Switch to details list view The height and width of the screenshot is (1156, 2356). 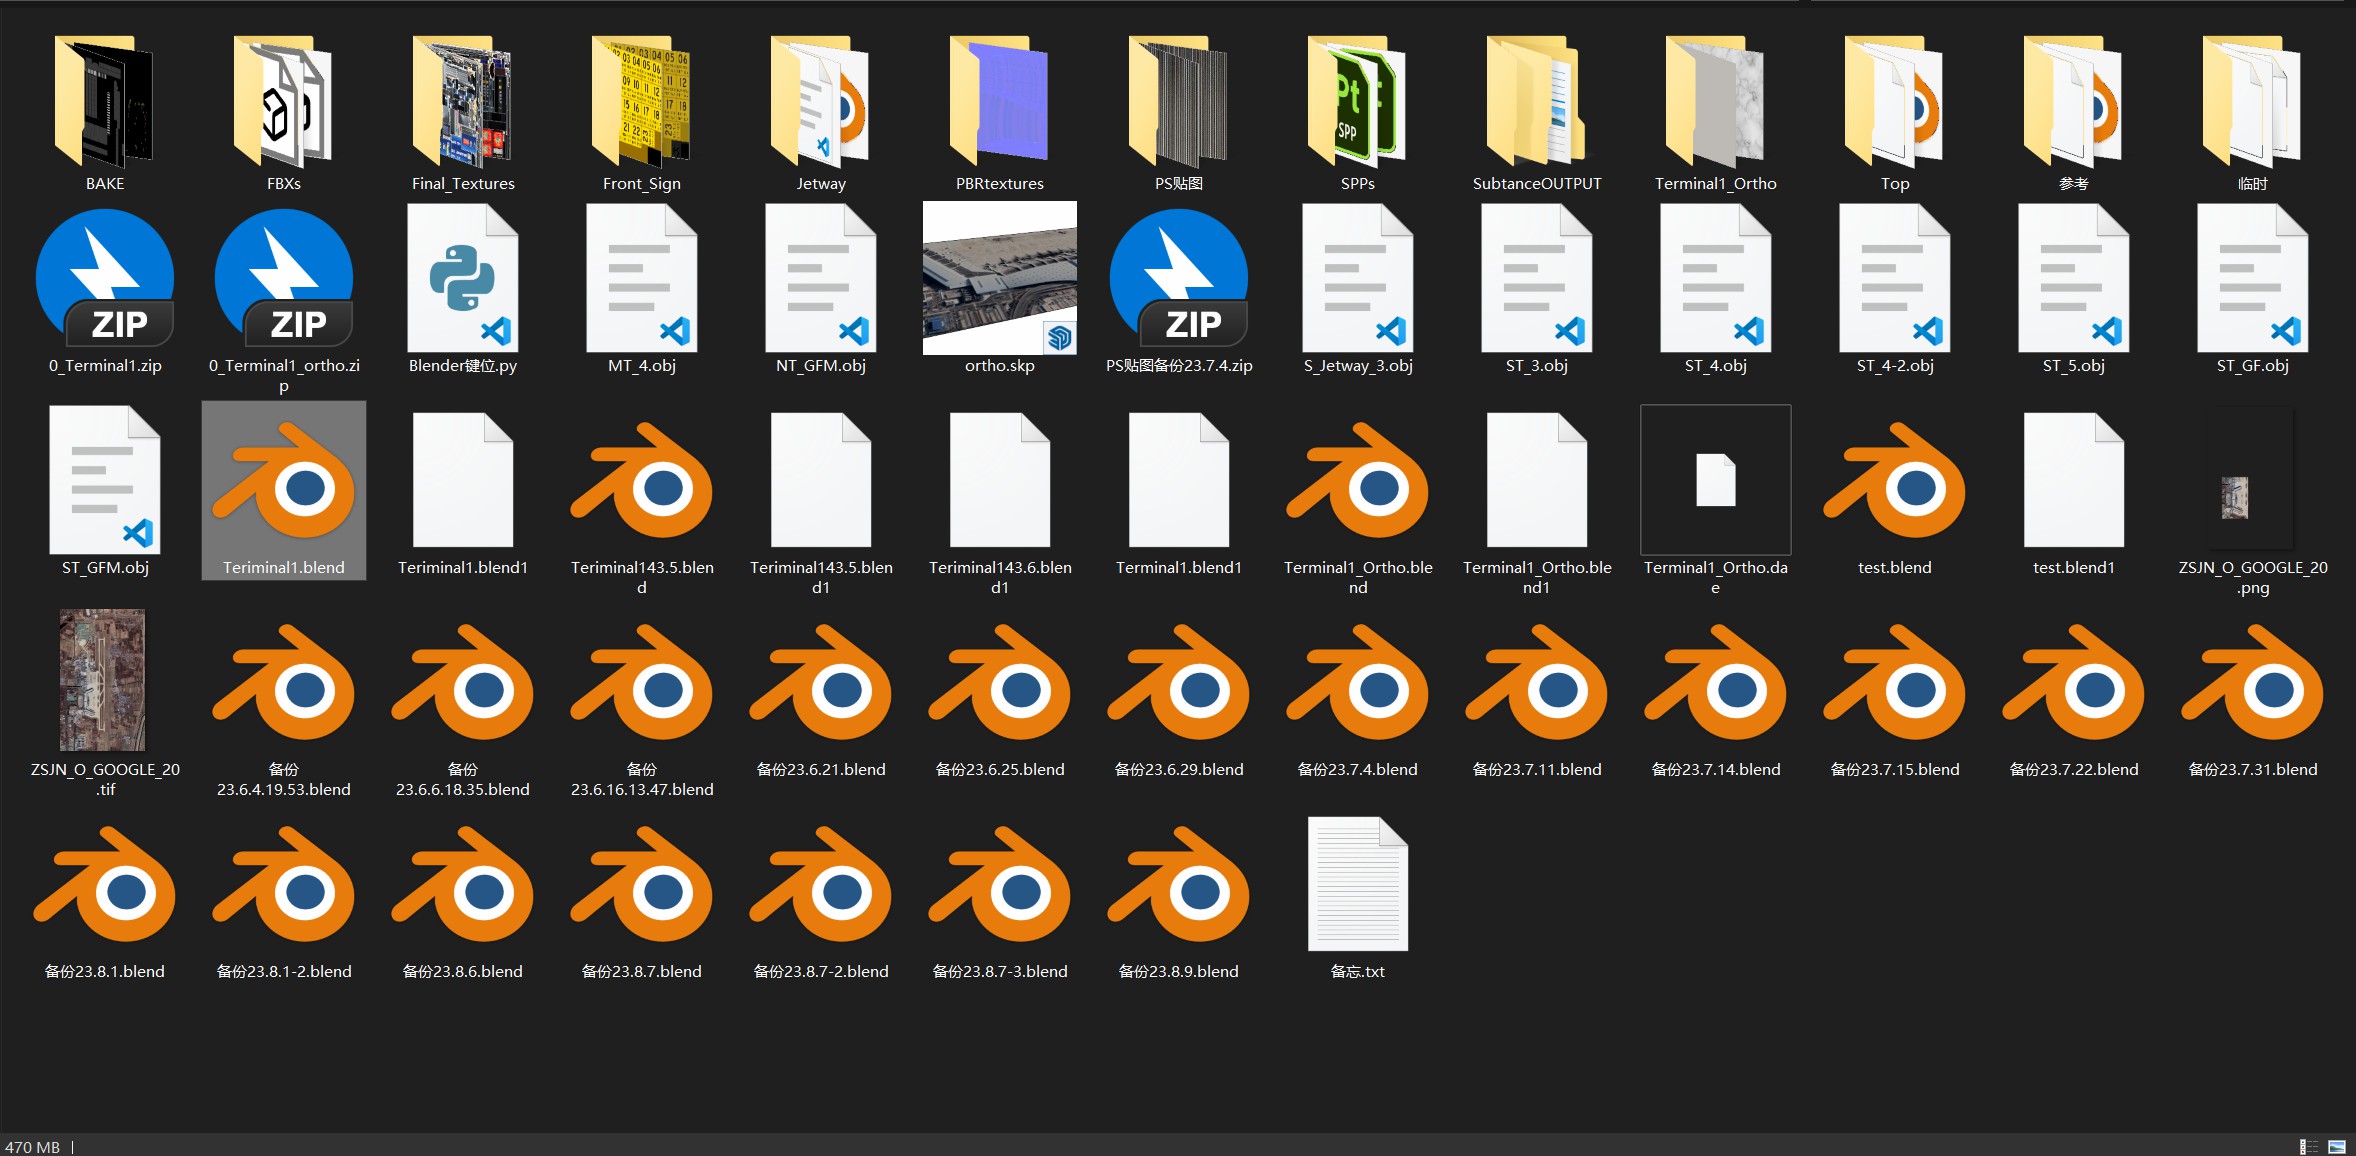[2309, 1147]
